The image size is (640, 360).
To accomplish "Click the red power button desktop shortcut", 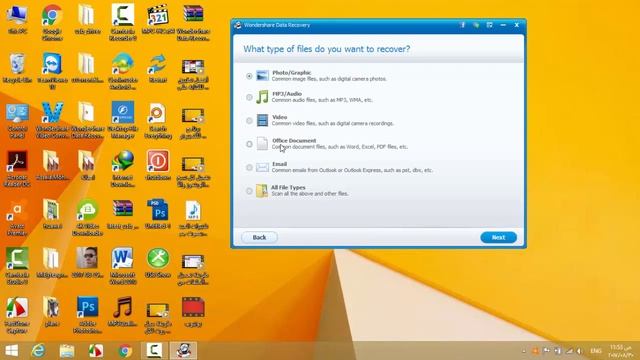I will (158, 165).
